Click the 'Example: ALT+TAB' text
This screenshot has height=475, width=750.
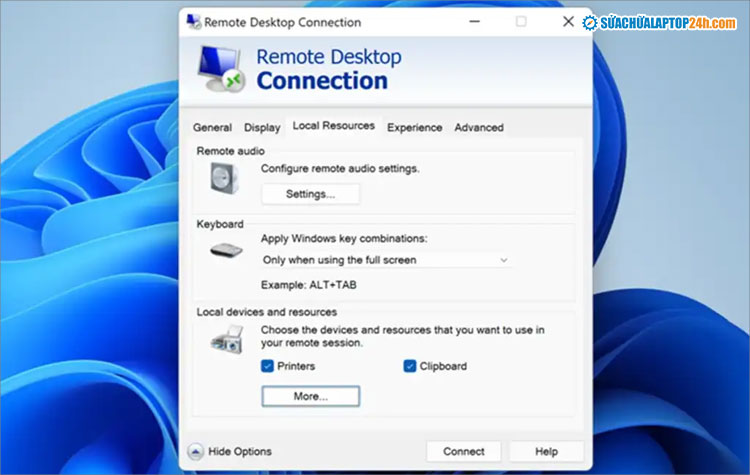(309, 285)
